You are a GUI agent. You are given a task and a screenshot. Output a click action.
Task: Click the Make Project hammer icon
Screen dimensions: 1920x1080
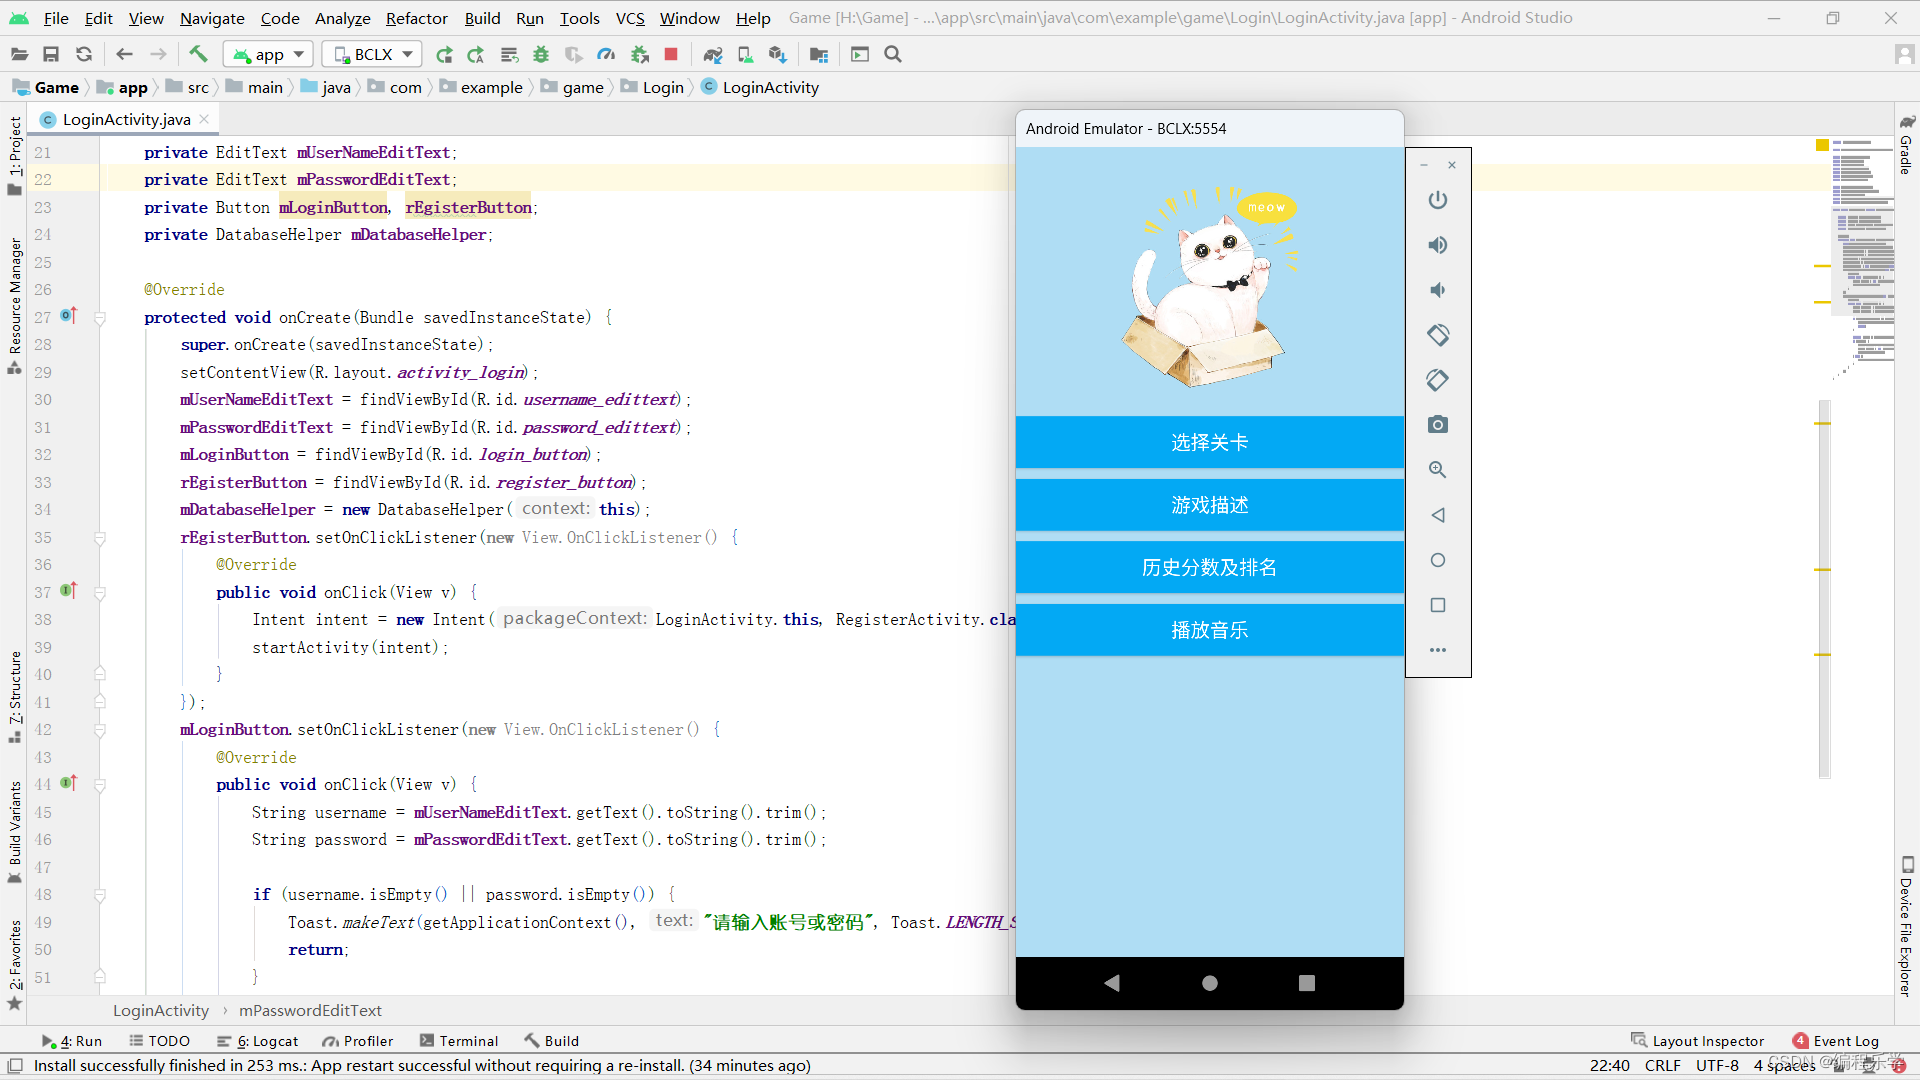[x=198, y=54]
